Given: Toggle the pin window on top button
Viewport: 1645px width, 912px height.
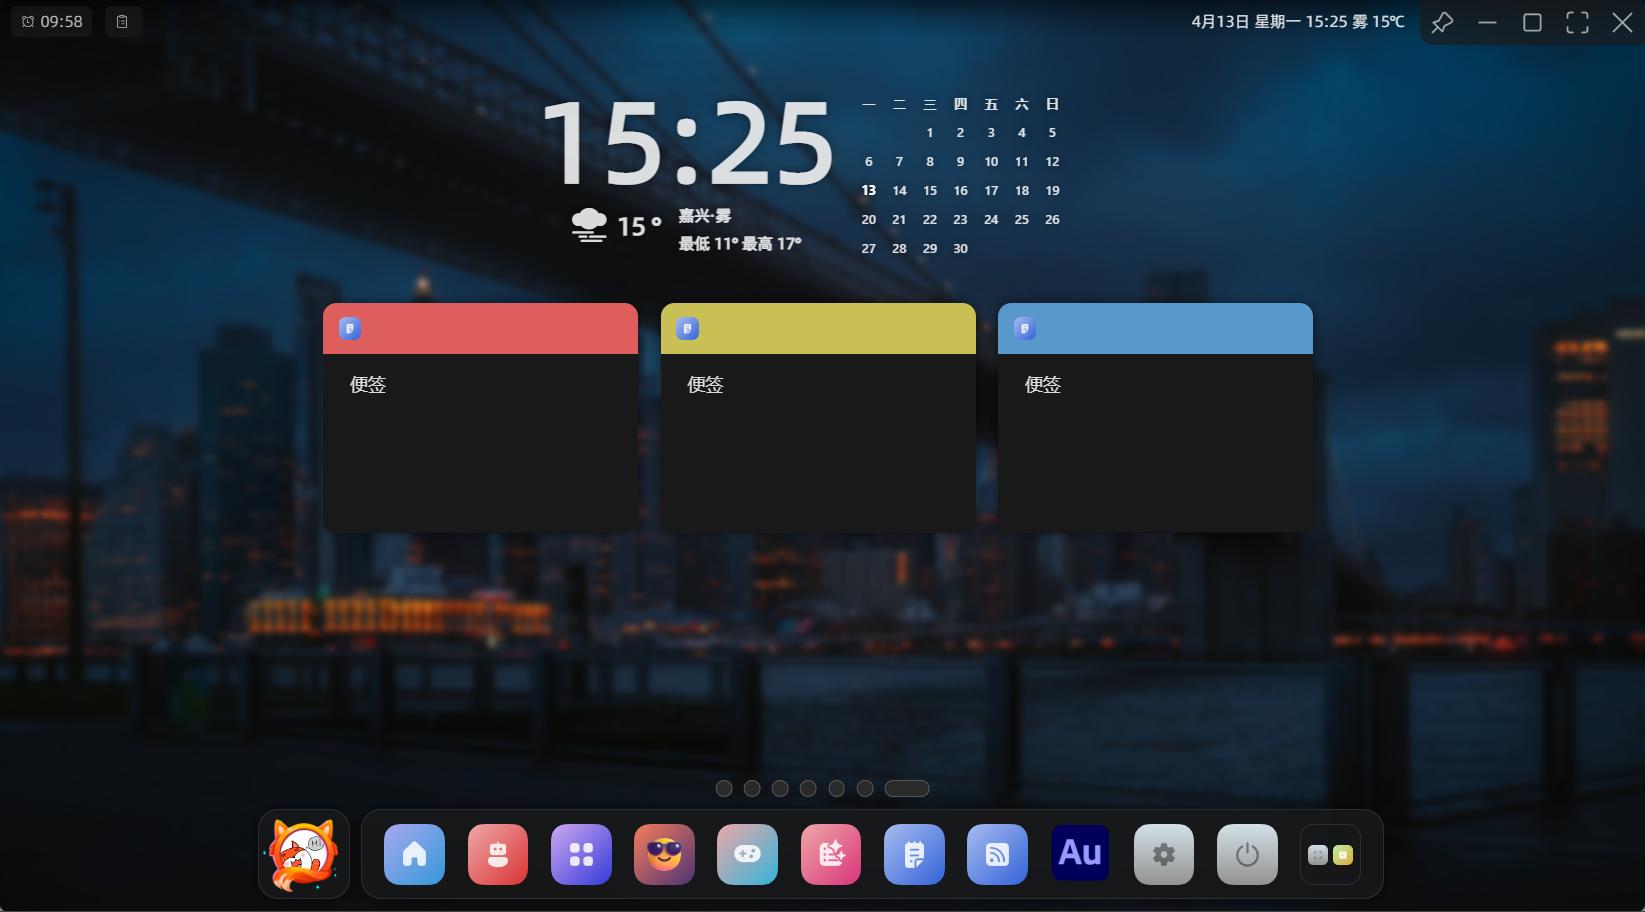Looking at the screenshot, I should click(1442, 22).
